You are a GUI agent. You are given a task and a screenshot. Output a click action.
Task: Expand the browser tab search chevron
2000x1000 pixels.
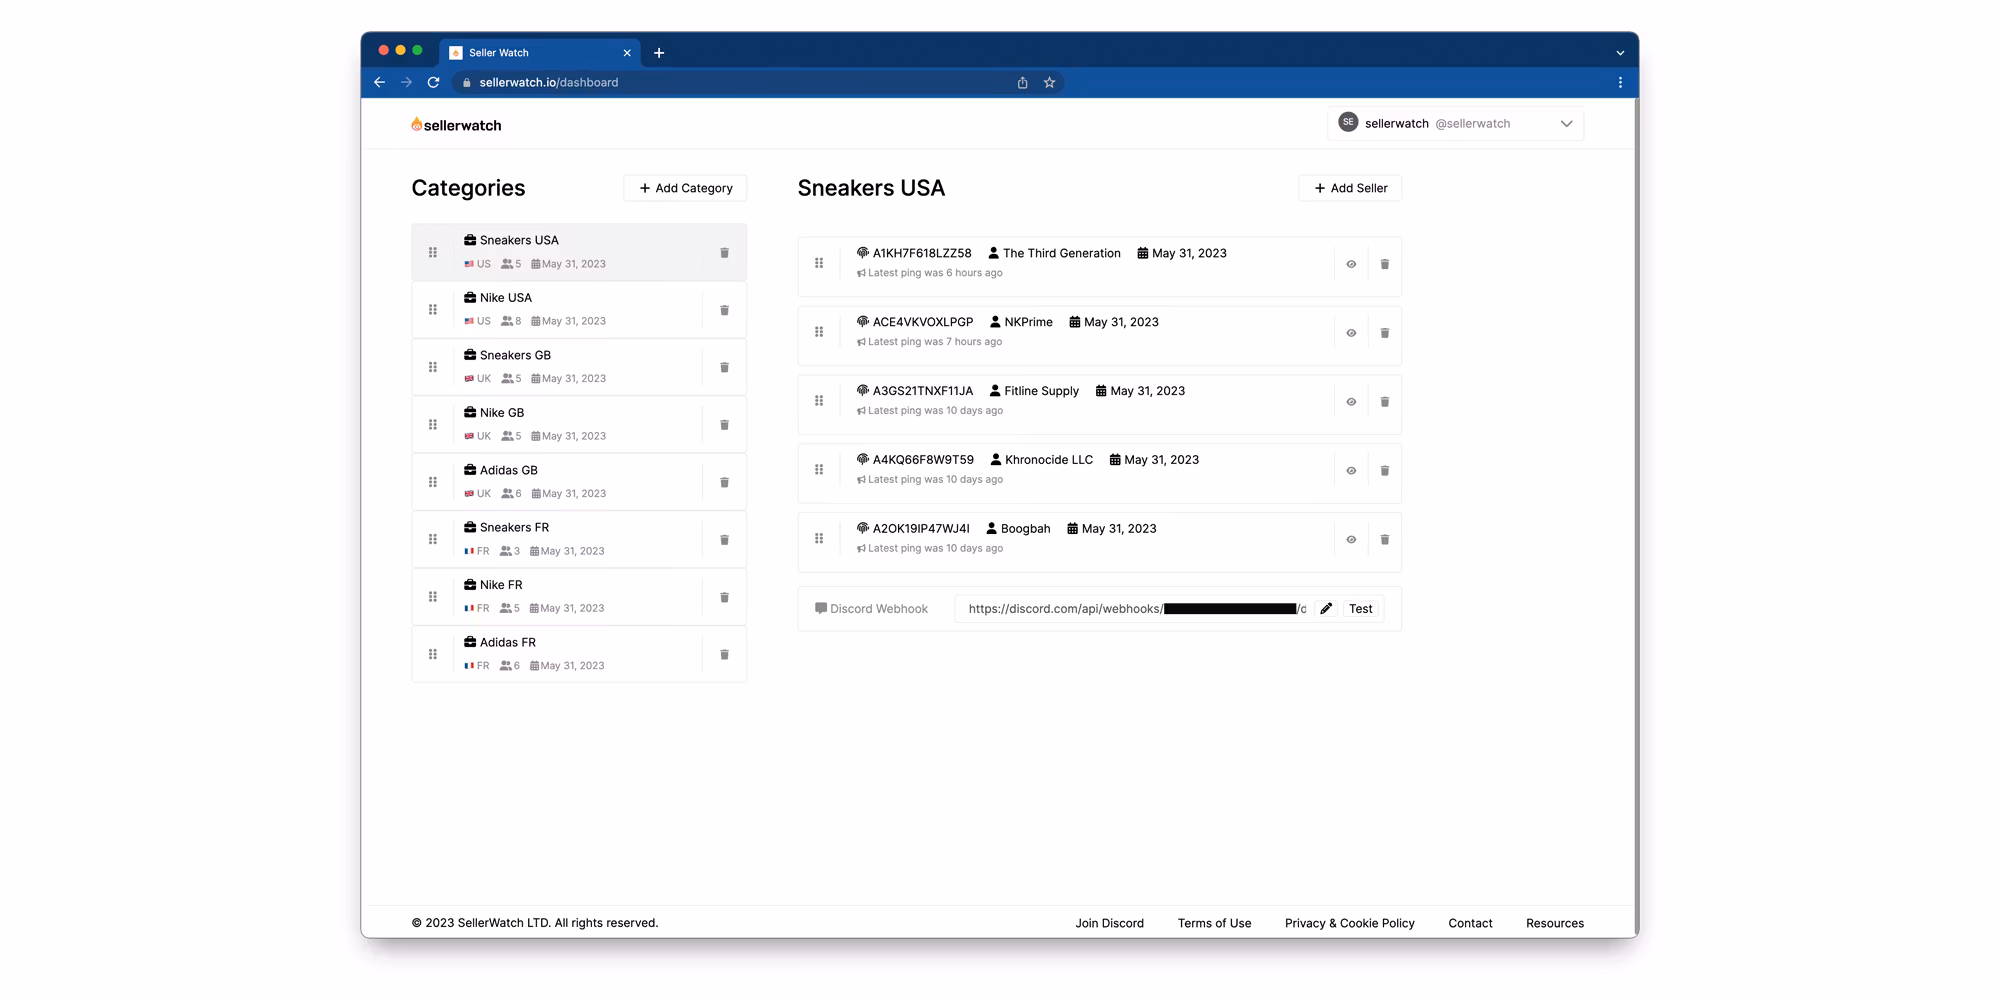[x=1620, y=53]
